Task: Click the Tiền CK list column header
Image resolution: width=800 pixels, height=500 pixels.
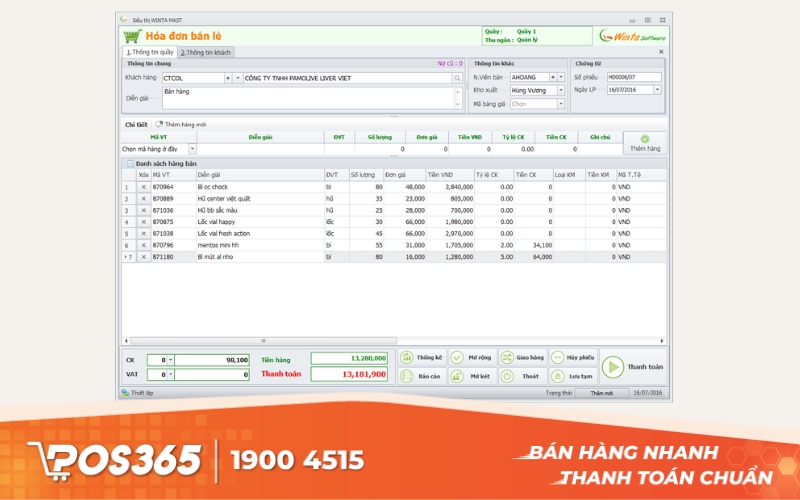Action: (534, 174)
